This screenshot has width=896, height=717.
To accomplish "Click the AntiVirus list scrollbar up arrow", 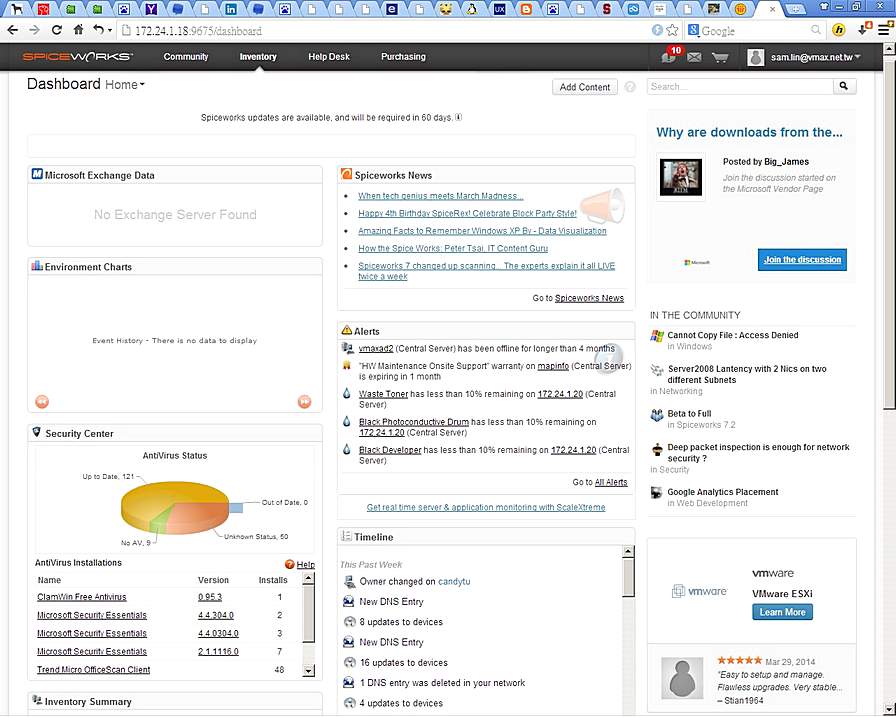I will click(x=309, y=578).
